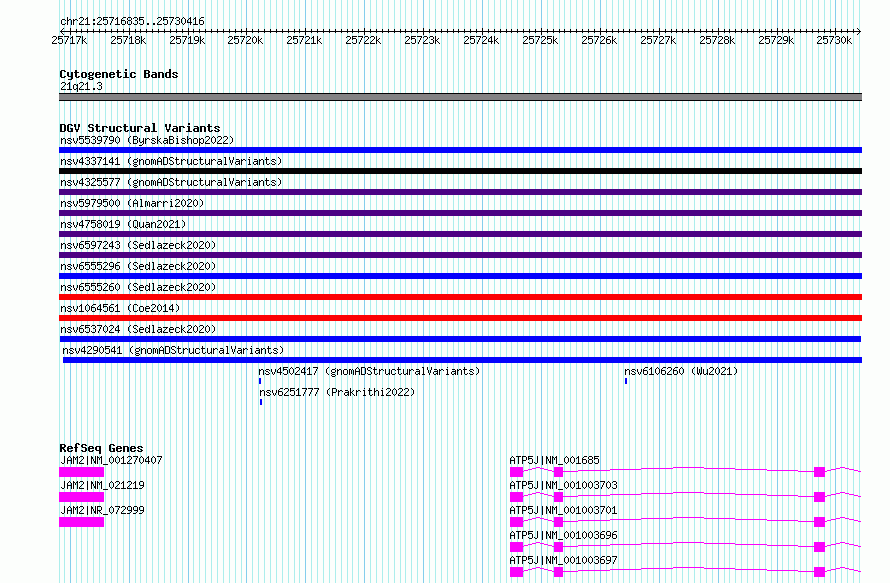890x583 pixels.
Task: Click the 25730k ruler tick label
Action: pos(834,40)
